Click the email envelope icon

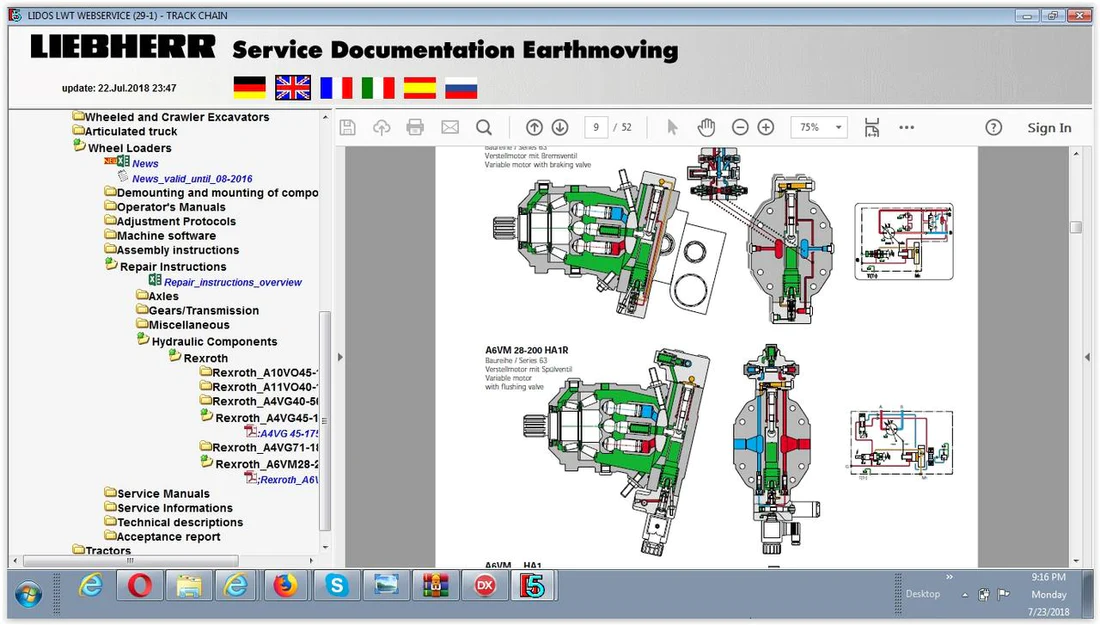(450, 127)
